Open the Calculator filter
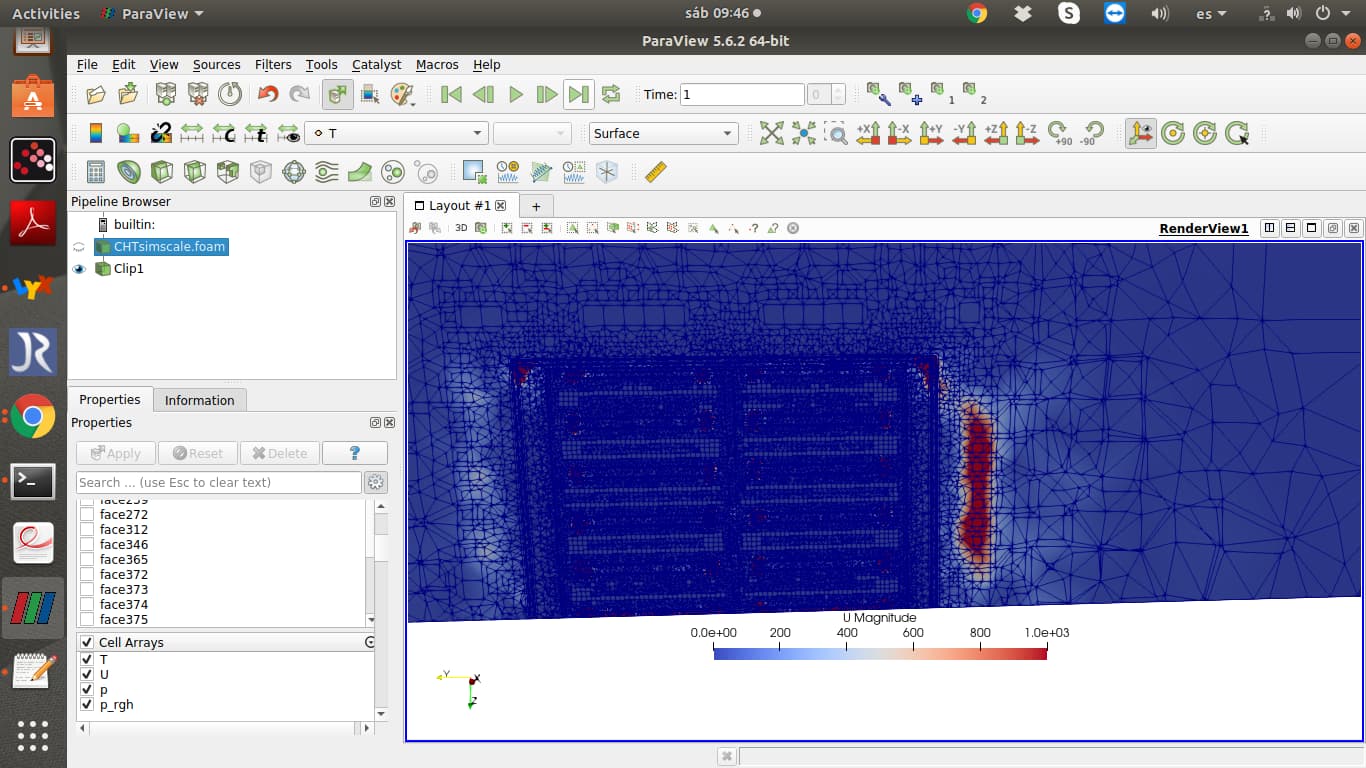The height and width of the screenshot is (768, 1366). 96,172
